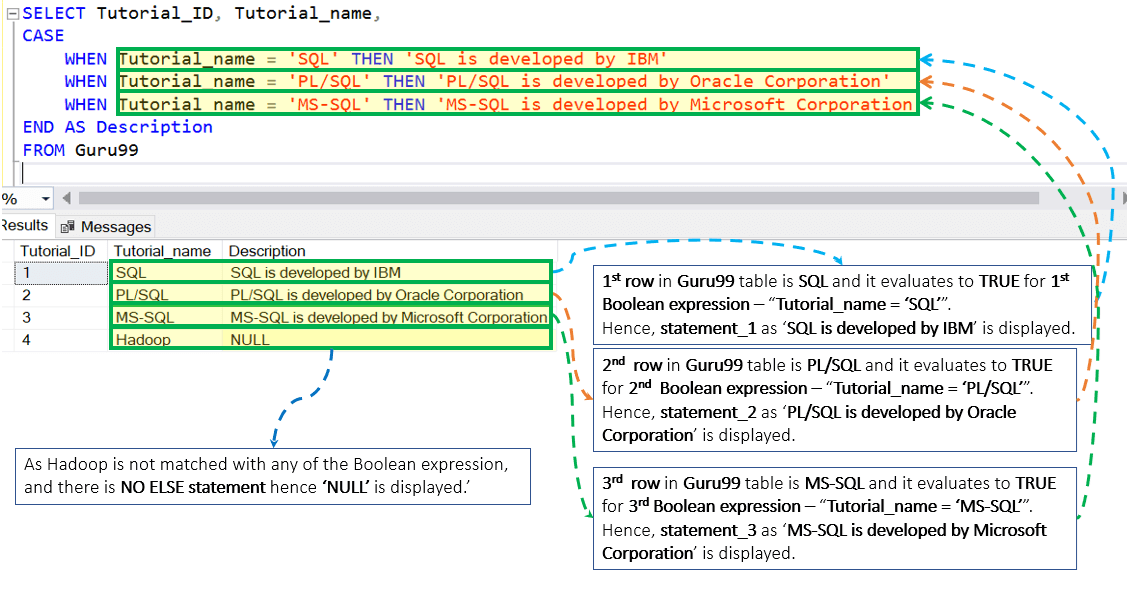The height and width of the screenshot is (590, 1127).
Task: Select the Tutorial_name column header
Action: (x=160, y=251)
